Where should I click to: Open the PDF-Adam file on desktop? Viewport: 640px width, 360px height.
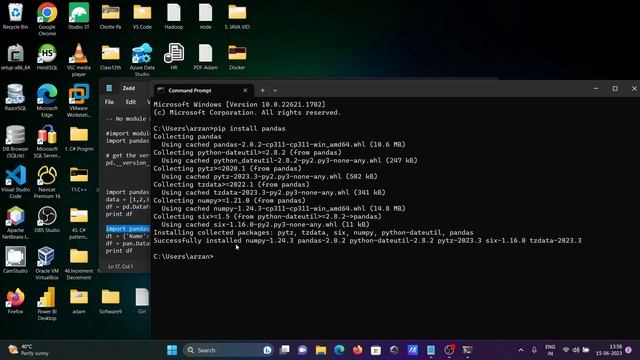pyautogui.click(x=205, y=57)
